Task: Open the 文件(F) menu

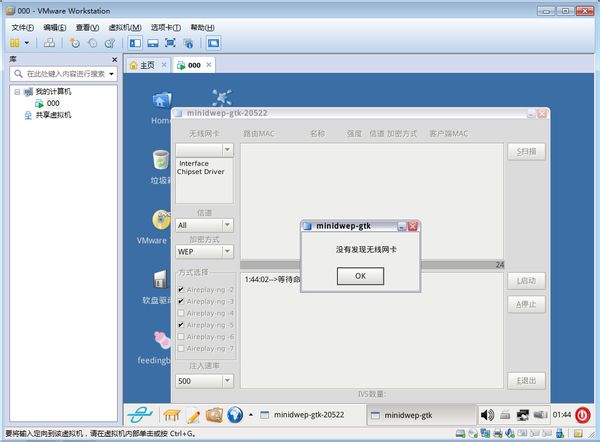Action: click(x=23, y=28)
